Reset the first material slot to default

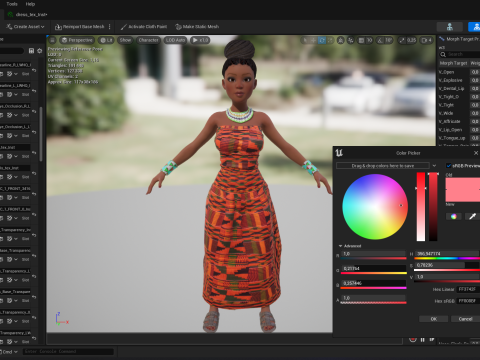pyautogui.click(x=34, y=71)
